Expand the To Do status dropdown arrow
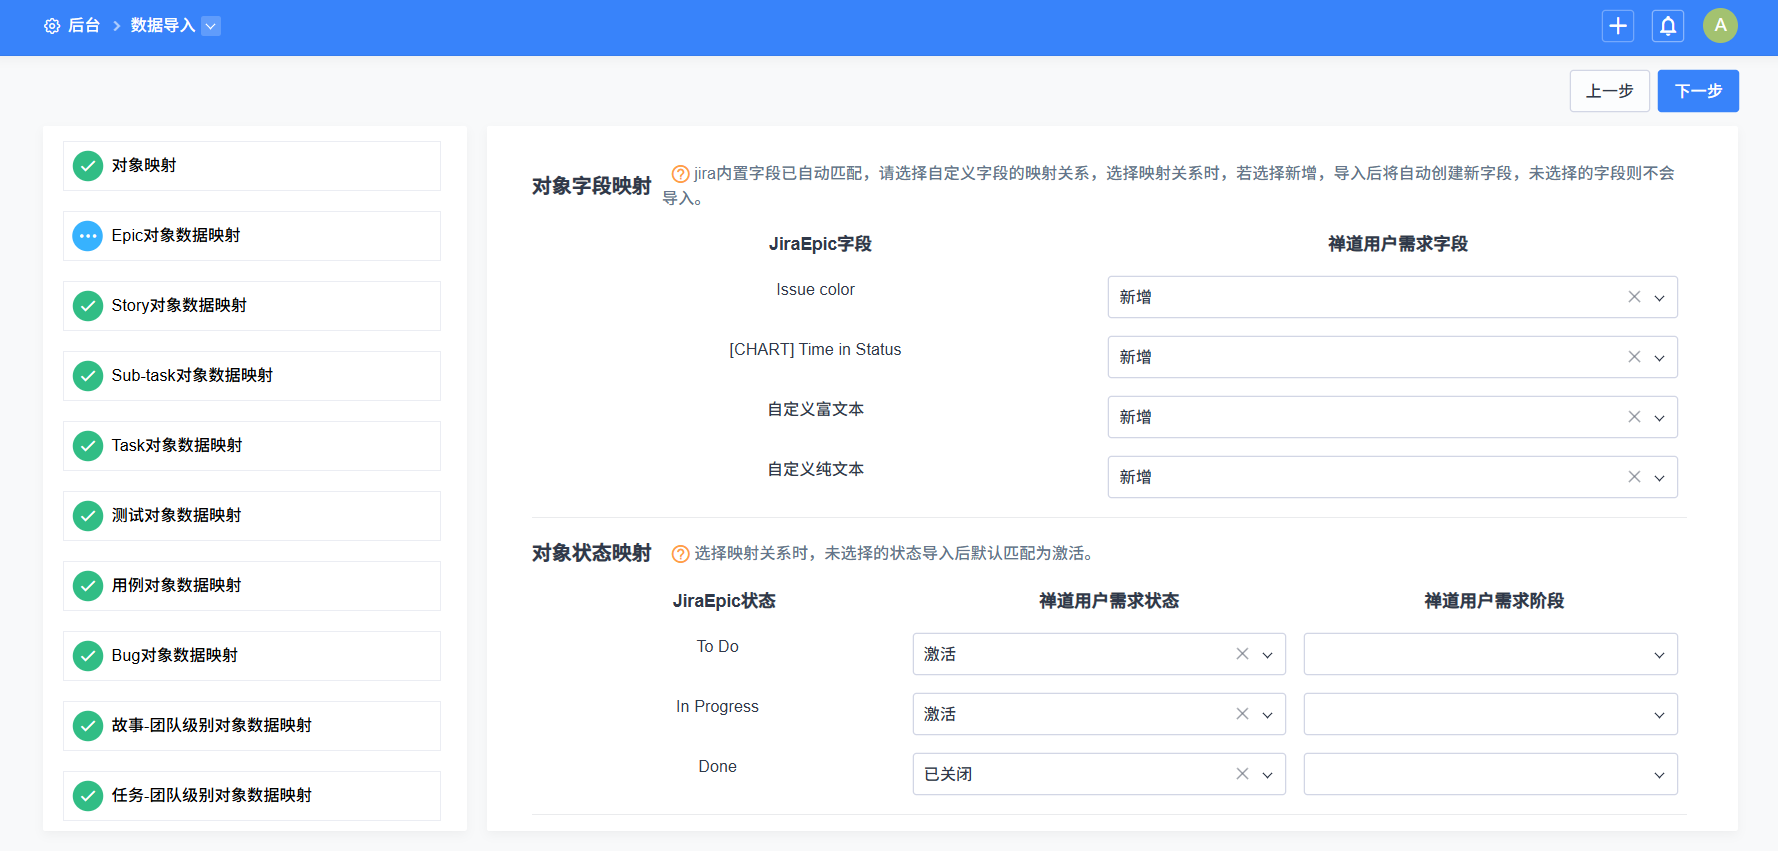Viewport: 1778px width, 851px height. [x=1267, y=655]
